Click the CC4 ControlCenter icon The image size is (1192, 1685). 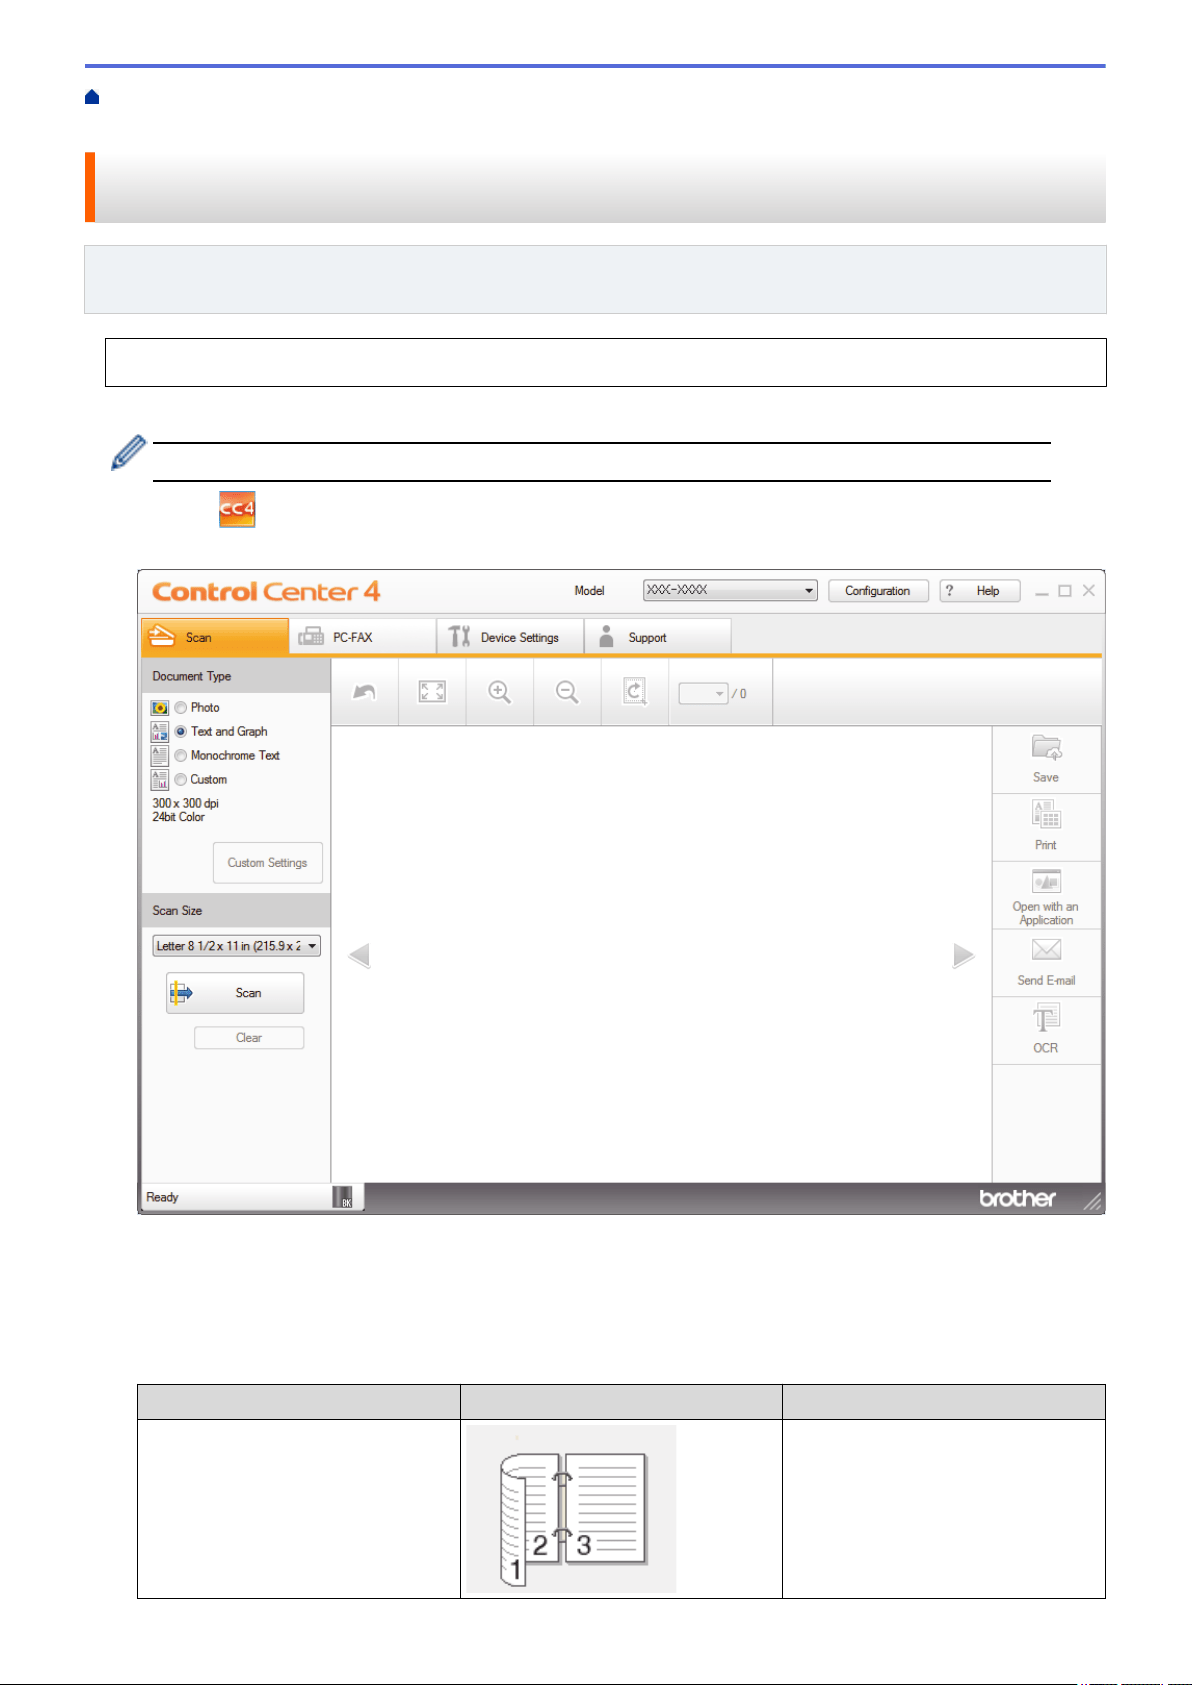237,509
